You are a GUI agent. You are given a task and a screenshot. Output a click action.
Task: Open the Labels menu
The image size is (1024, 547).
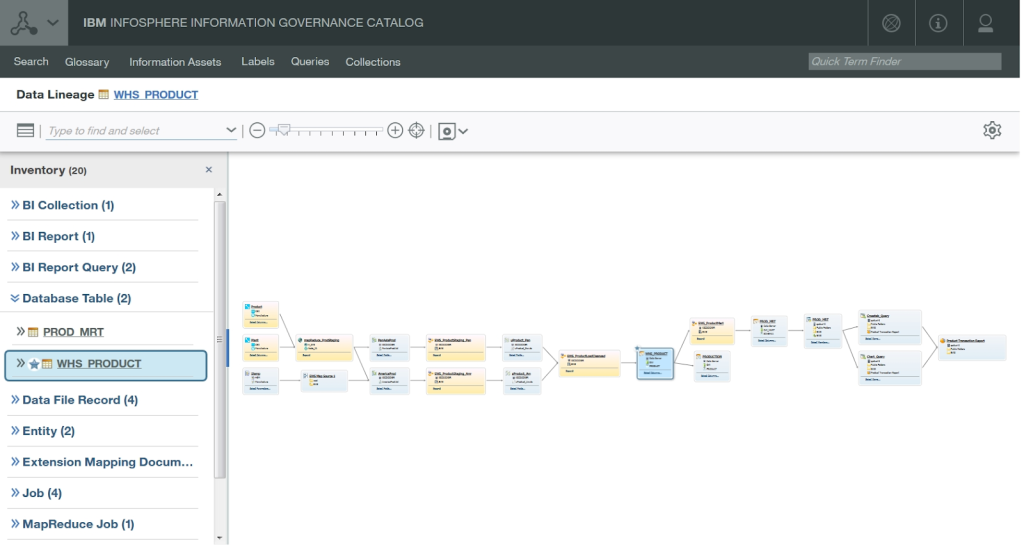click(258, 61)
